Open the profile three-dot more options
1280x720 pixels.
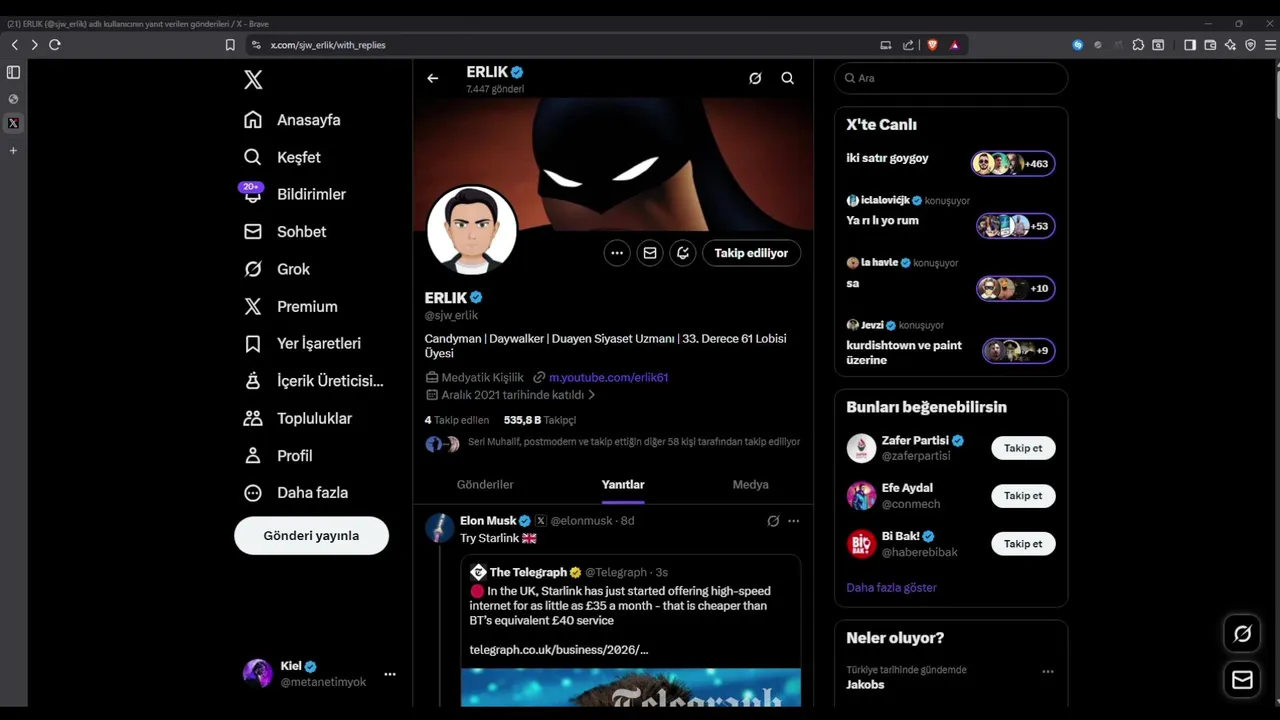click(617, 253)
